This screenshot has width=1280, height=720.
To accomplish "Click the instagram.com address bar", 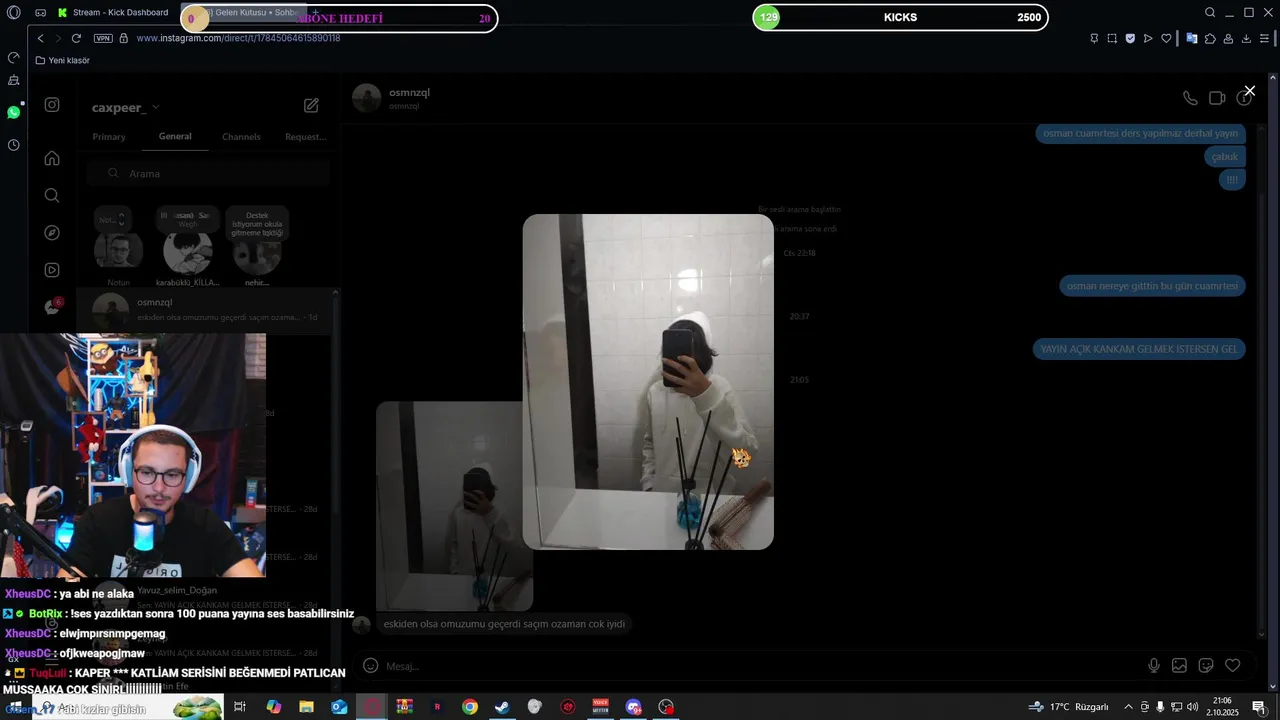I will coord(238,38).
